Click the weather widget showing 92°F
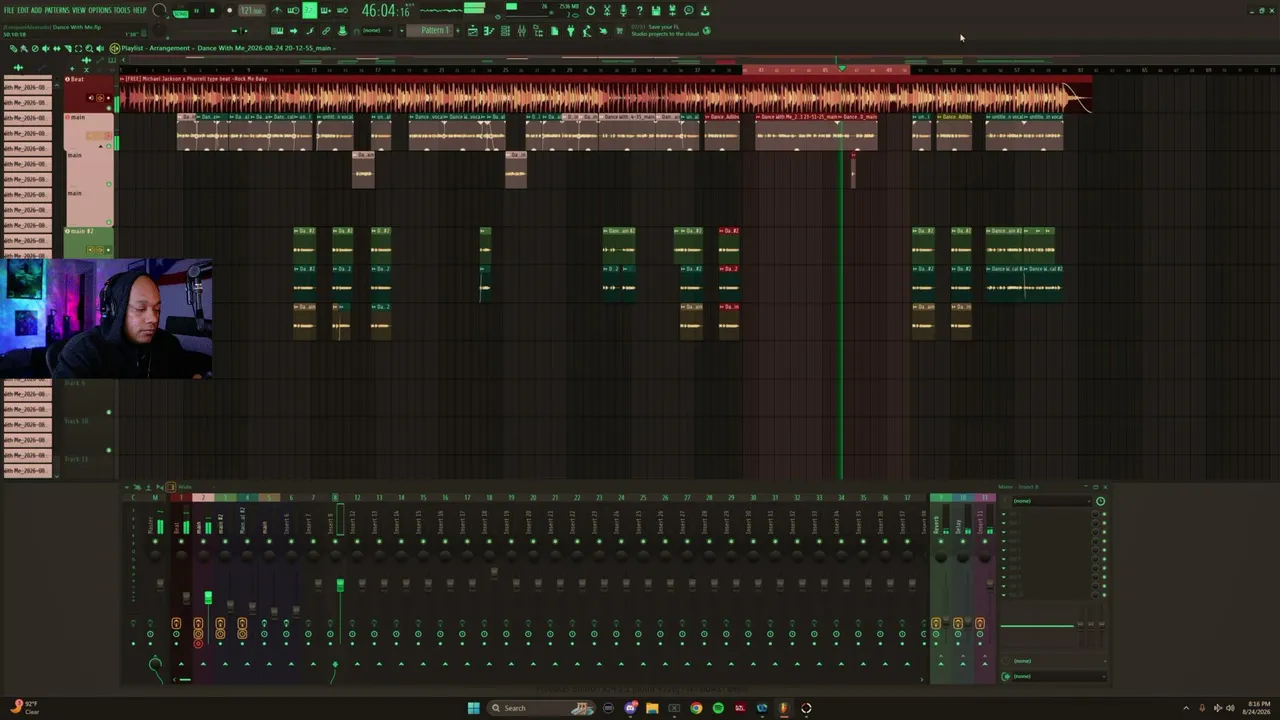Image resolution: width=1280 pixels, height=720 pixels. (x=25, y=708)
